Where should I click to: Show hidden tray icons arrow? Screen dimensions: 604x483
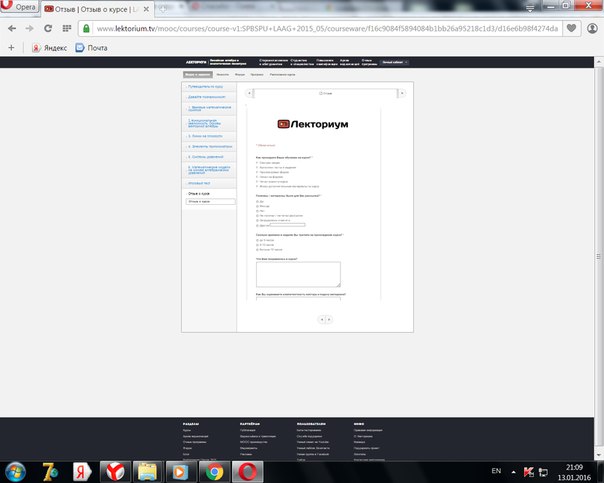(513, 472)
